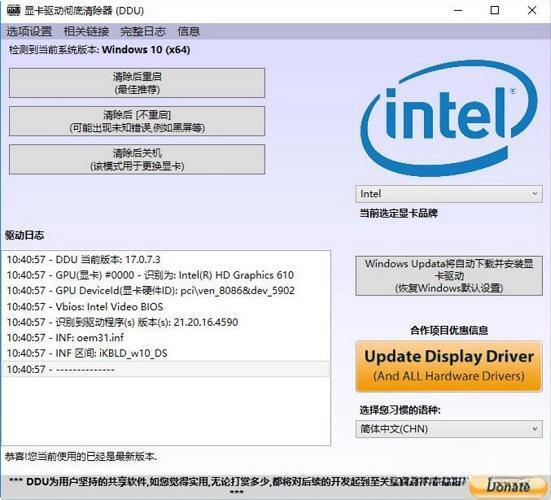Image resolution: width=551 pixels, height=500 pixels.
Task: Click the latest version status message
Action: pyautogui.click(x=81, y=456)
